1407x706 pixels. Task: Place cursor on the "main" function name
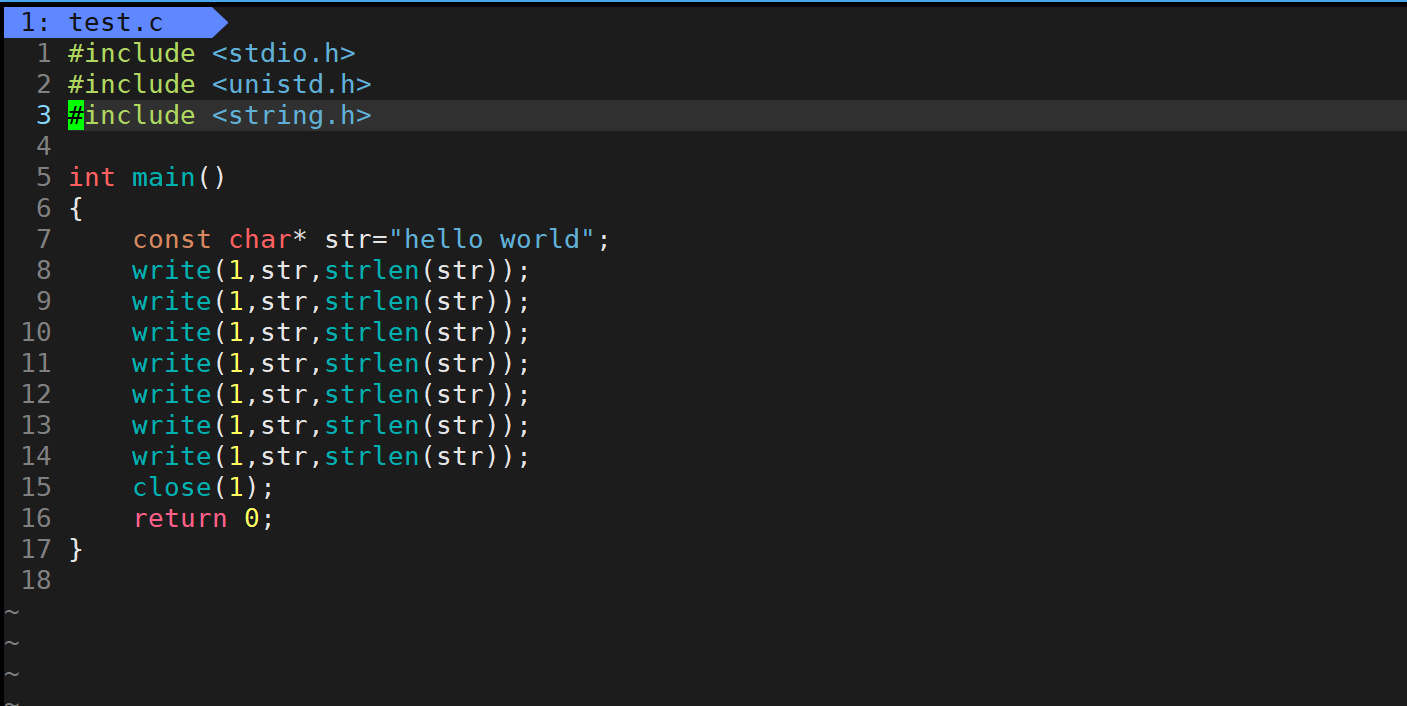click(164, 177)
